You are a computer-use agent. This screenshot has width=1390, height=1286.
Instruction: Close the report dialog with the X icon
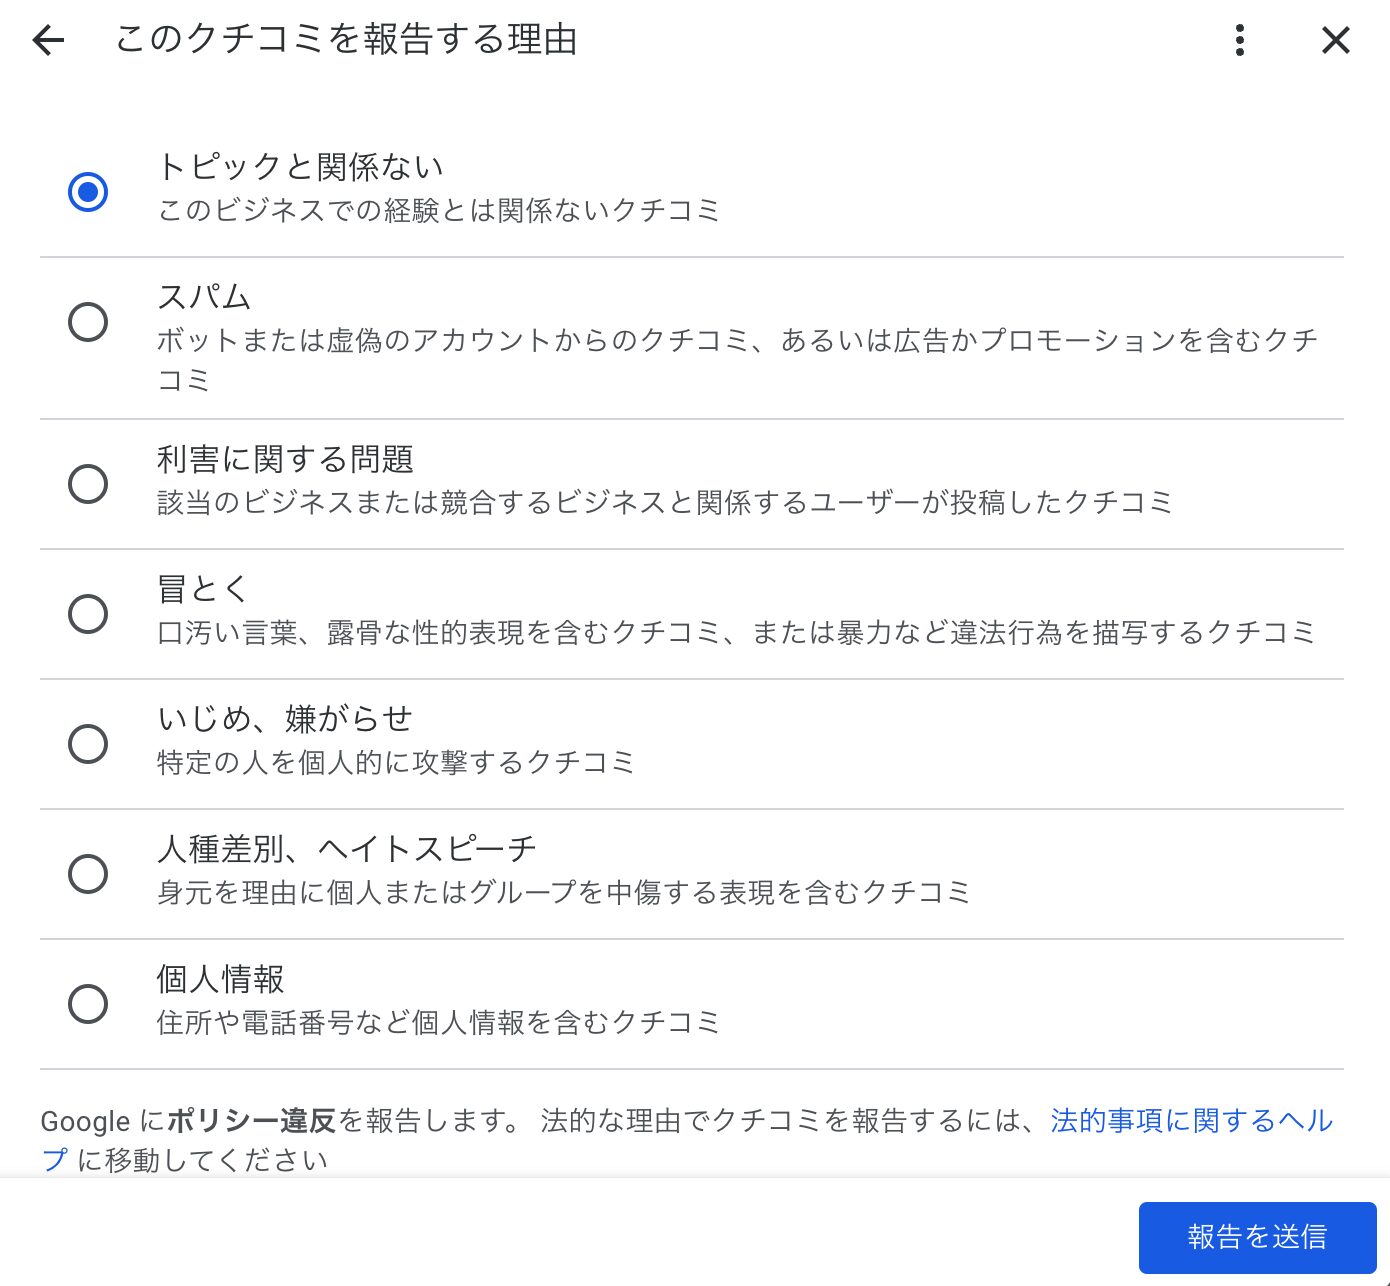tap(1334, 40)
